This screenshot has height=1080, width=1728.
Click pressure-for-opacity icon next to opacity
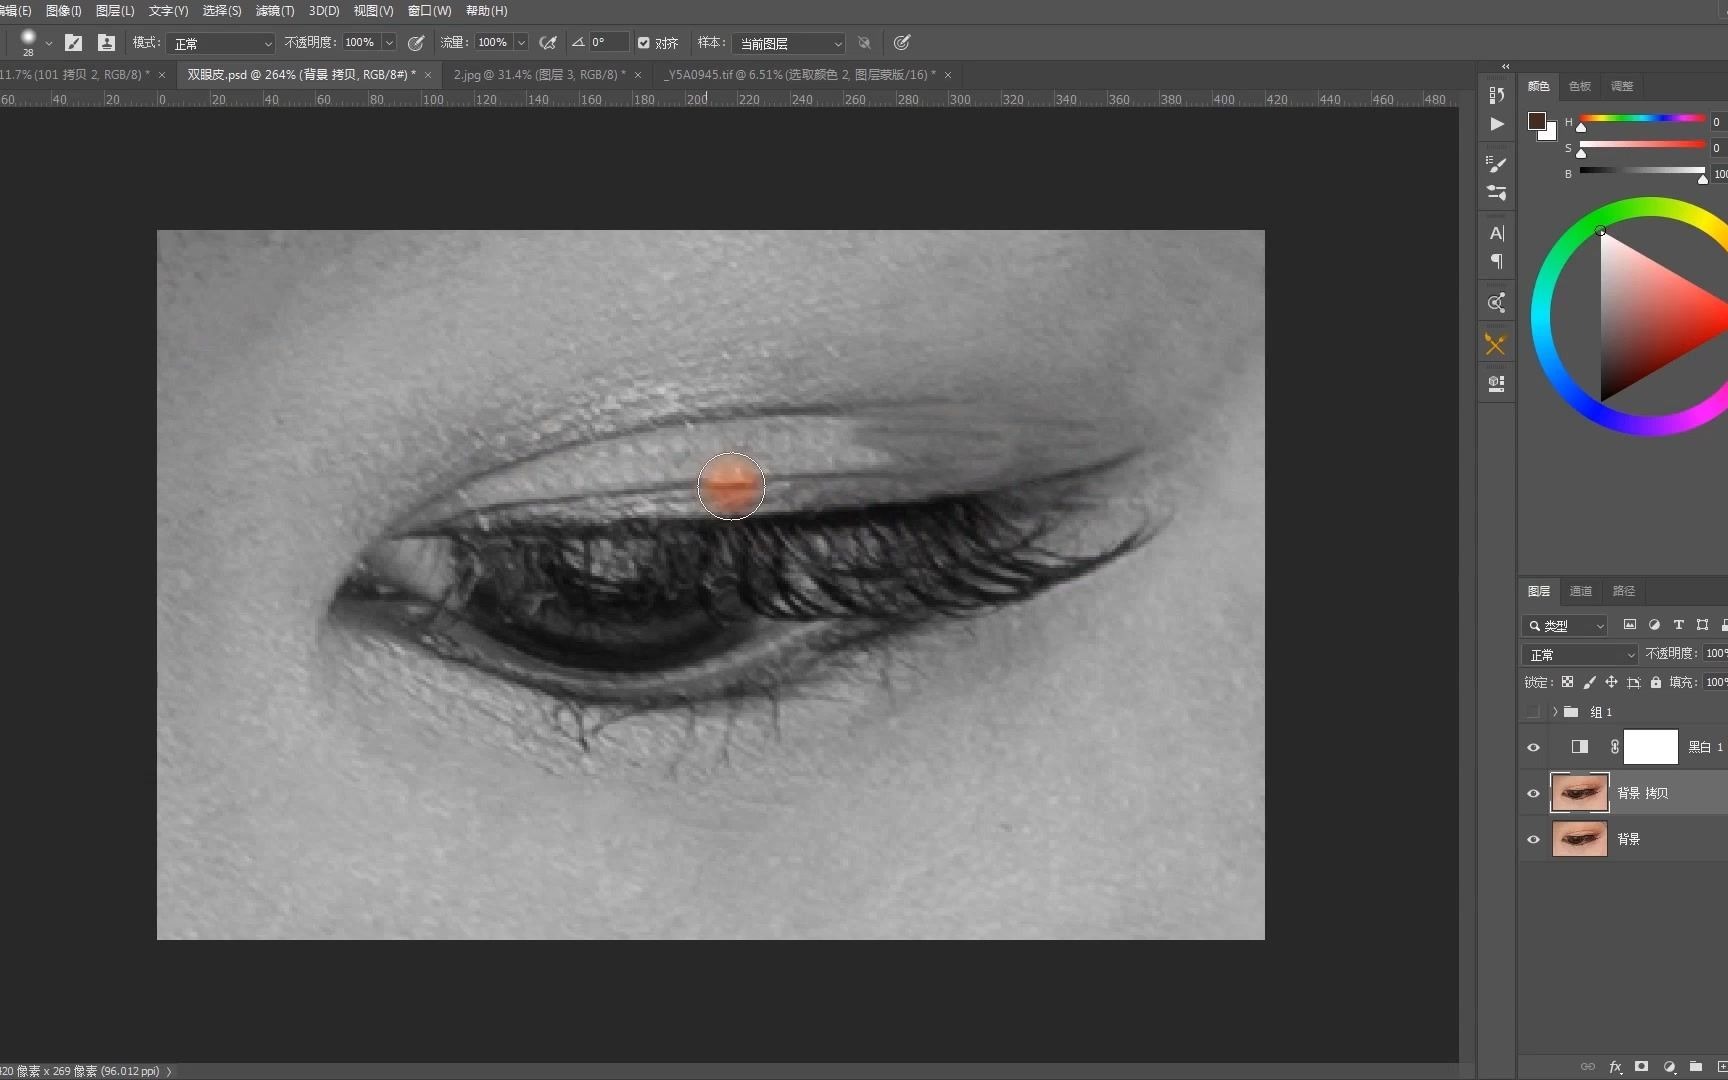[416, 43]
